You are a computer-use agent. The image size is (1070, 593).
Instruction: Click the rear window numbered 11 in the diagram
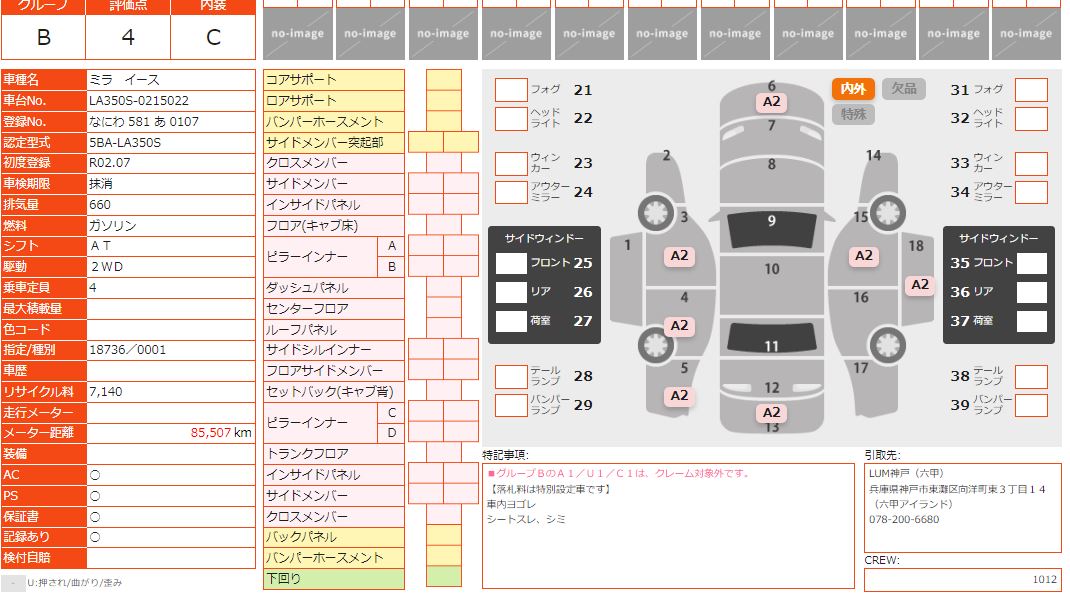[x=771, y=341]
